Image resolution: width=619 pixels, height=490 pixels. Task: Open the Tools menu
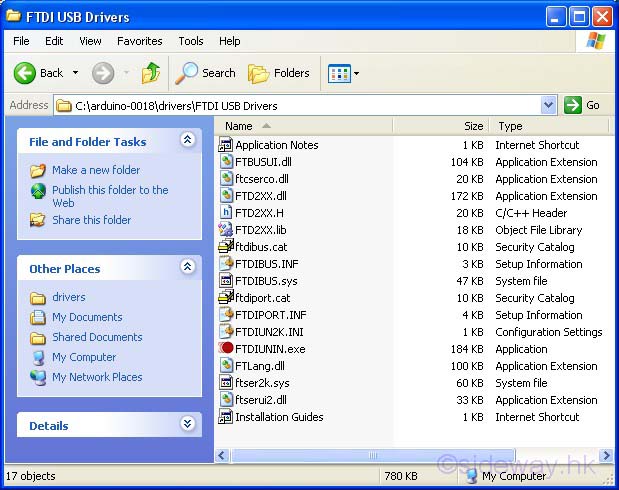tap(191, 41)
